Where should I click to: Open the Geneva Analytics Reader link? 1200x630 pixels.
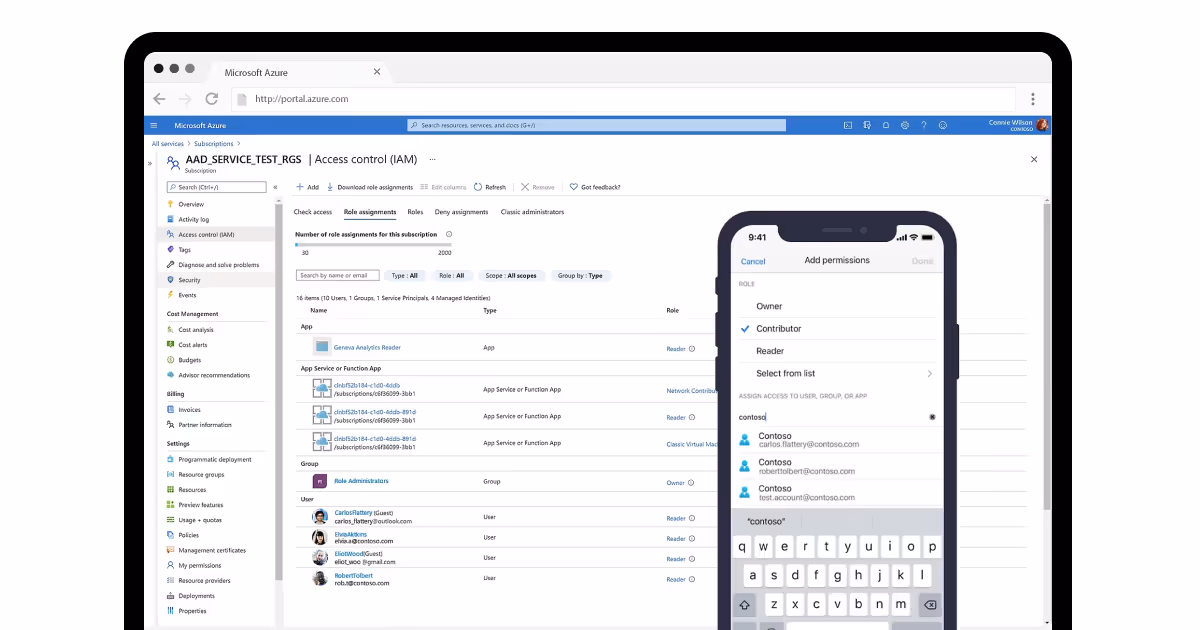click(367, 347)
